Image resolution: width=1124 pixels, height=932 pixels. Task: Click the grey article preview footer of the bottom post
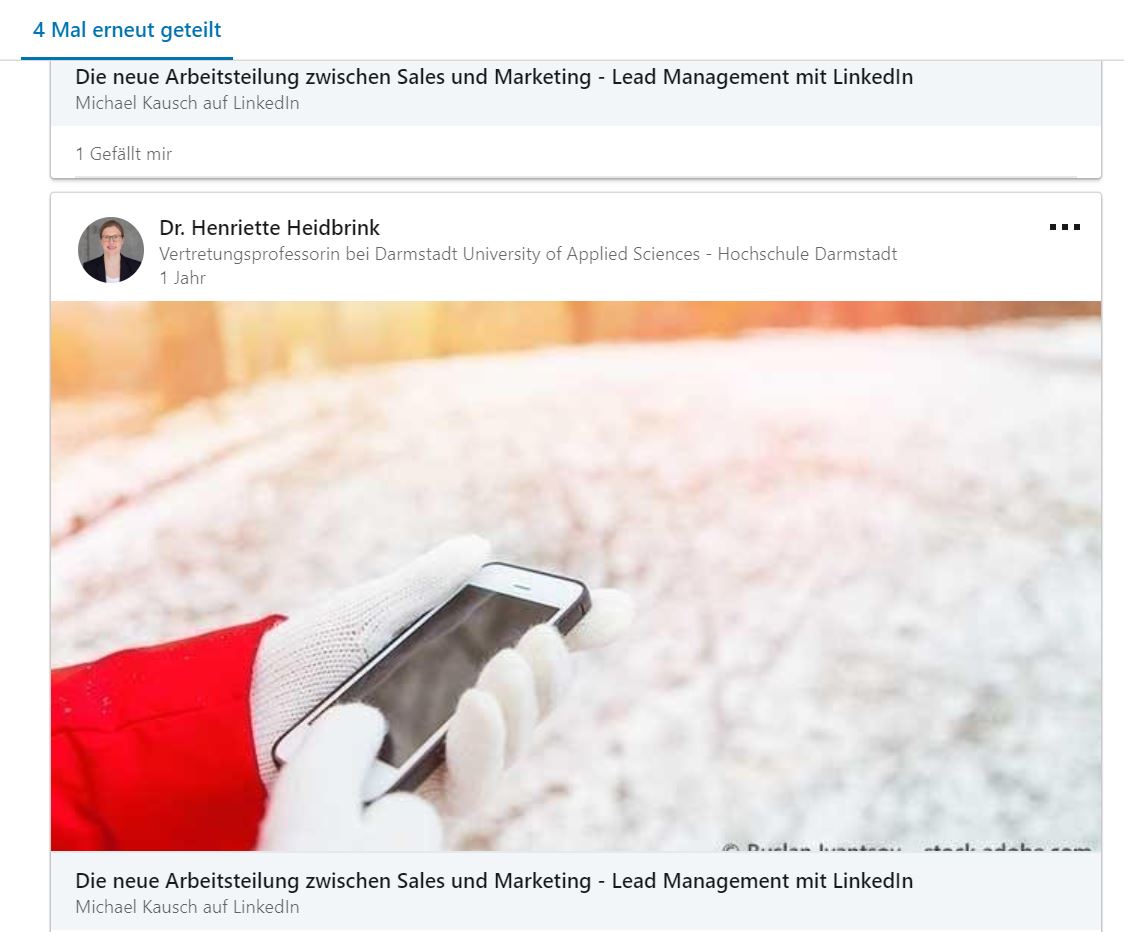click(576, 892)
